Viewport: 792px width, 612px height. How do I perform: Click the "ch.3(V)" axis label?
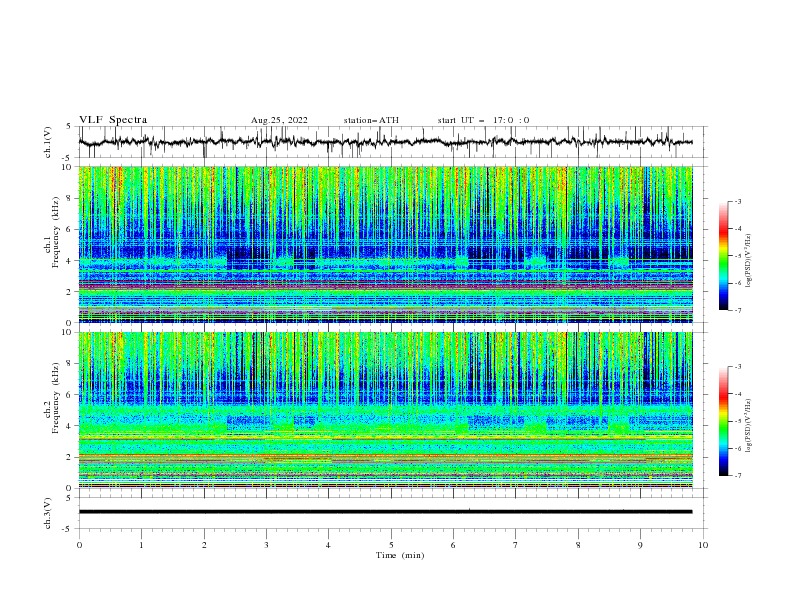(48, 513)
